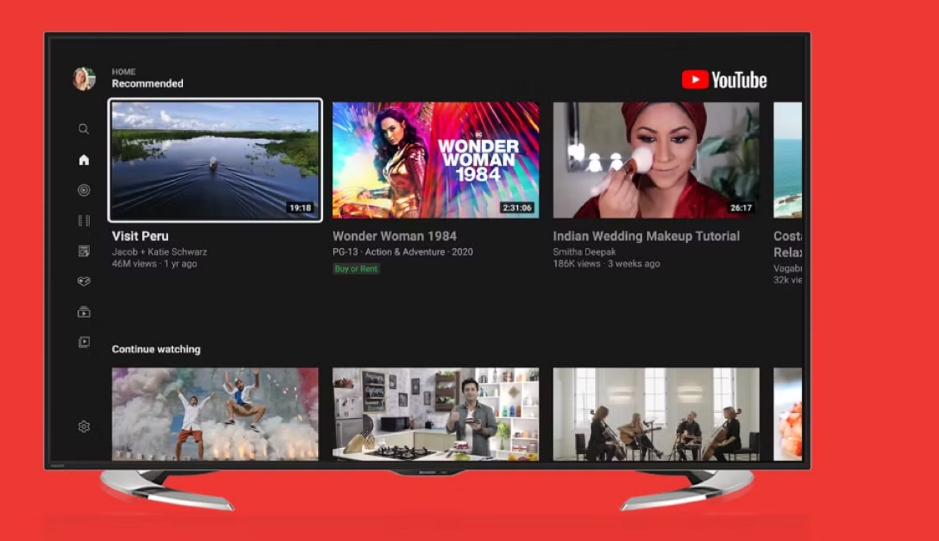Screen dimensions: 939x541
Task: Open the profile avatar in top-left corner
Action: pyautogui.click(x=84, y=79)
